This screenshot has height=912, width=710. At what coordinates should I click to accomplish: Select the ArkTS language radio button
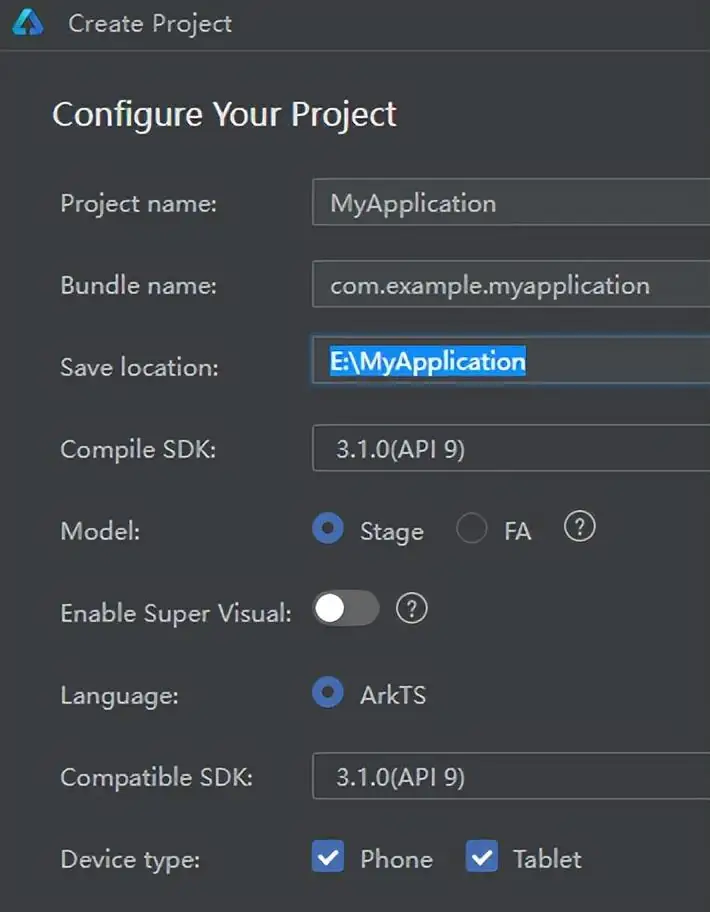[328, 693]
